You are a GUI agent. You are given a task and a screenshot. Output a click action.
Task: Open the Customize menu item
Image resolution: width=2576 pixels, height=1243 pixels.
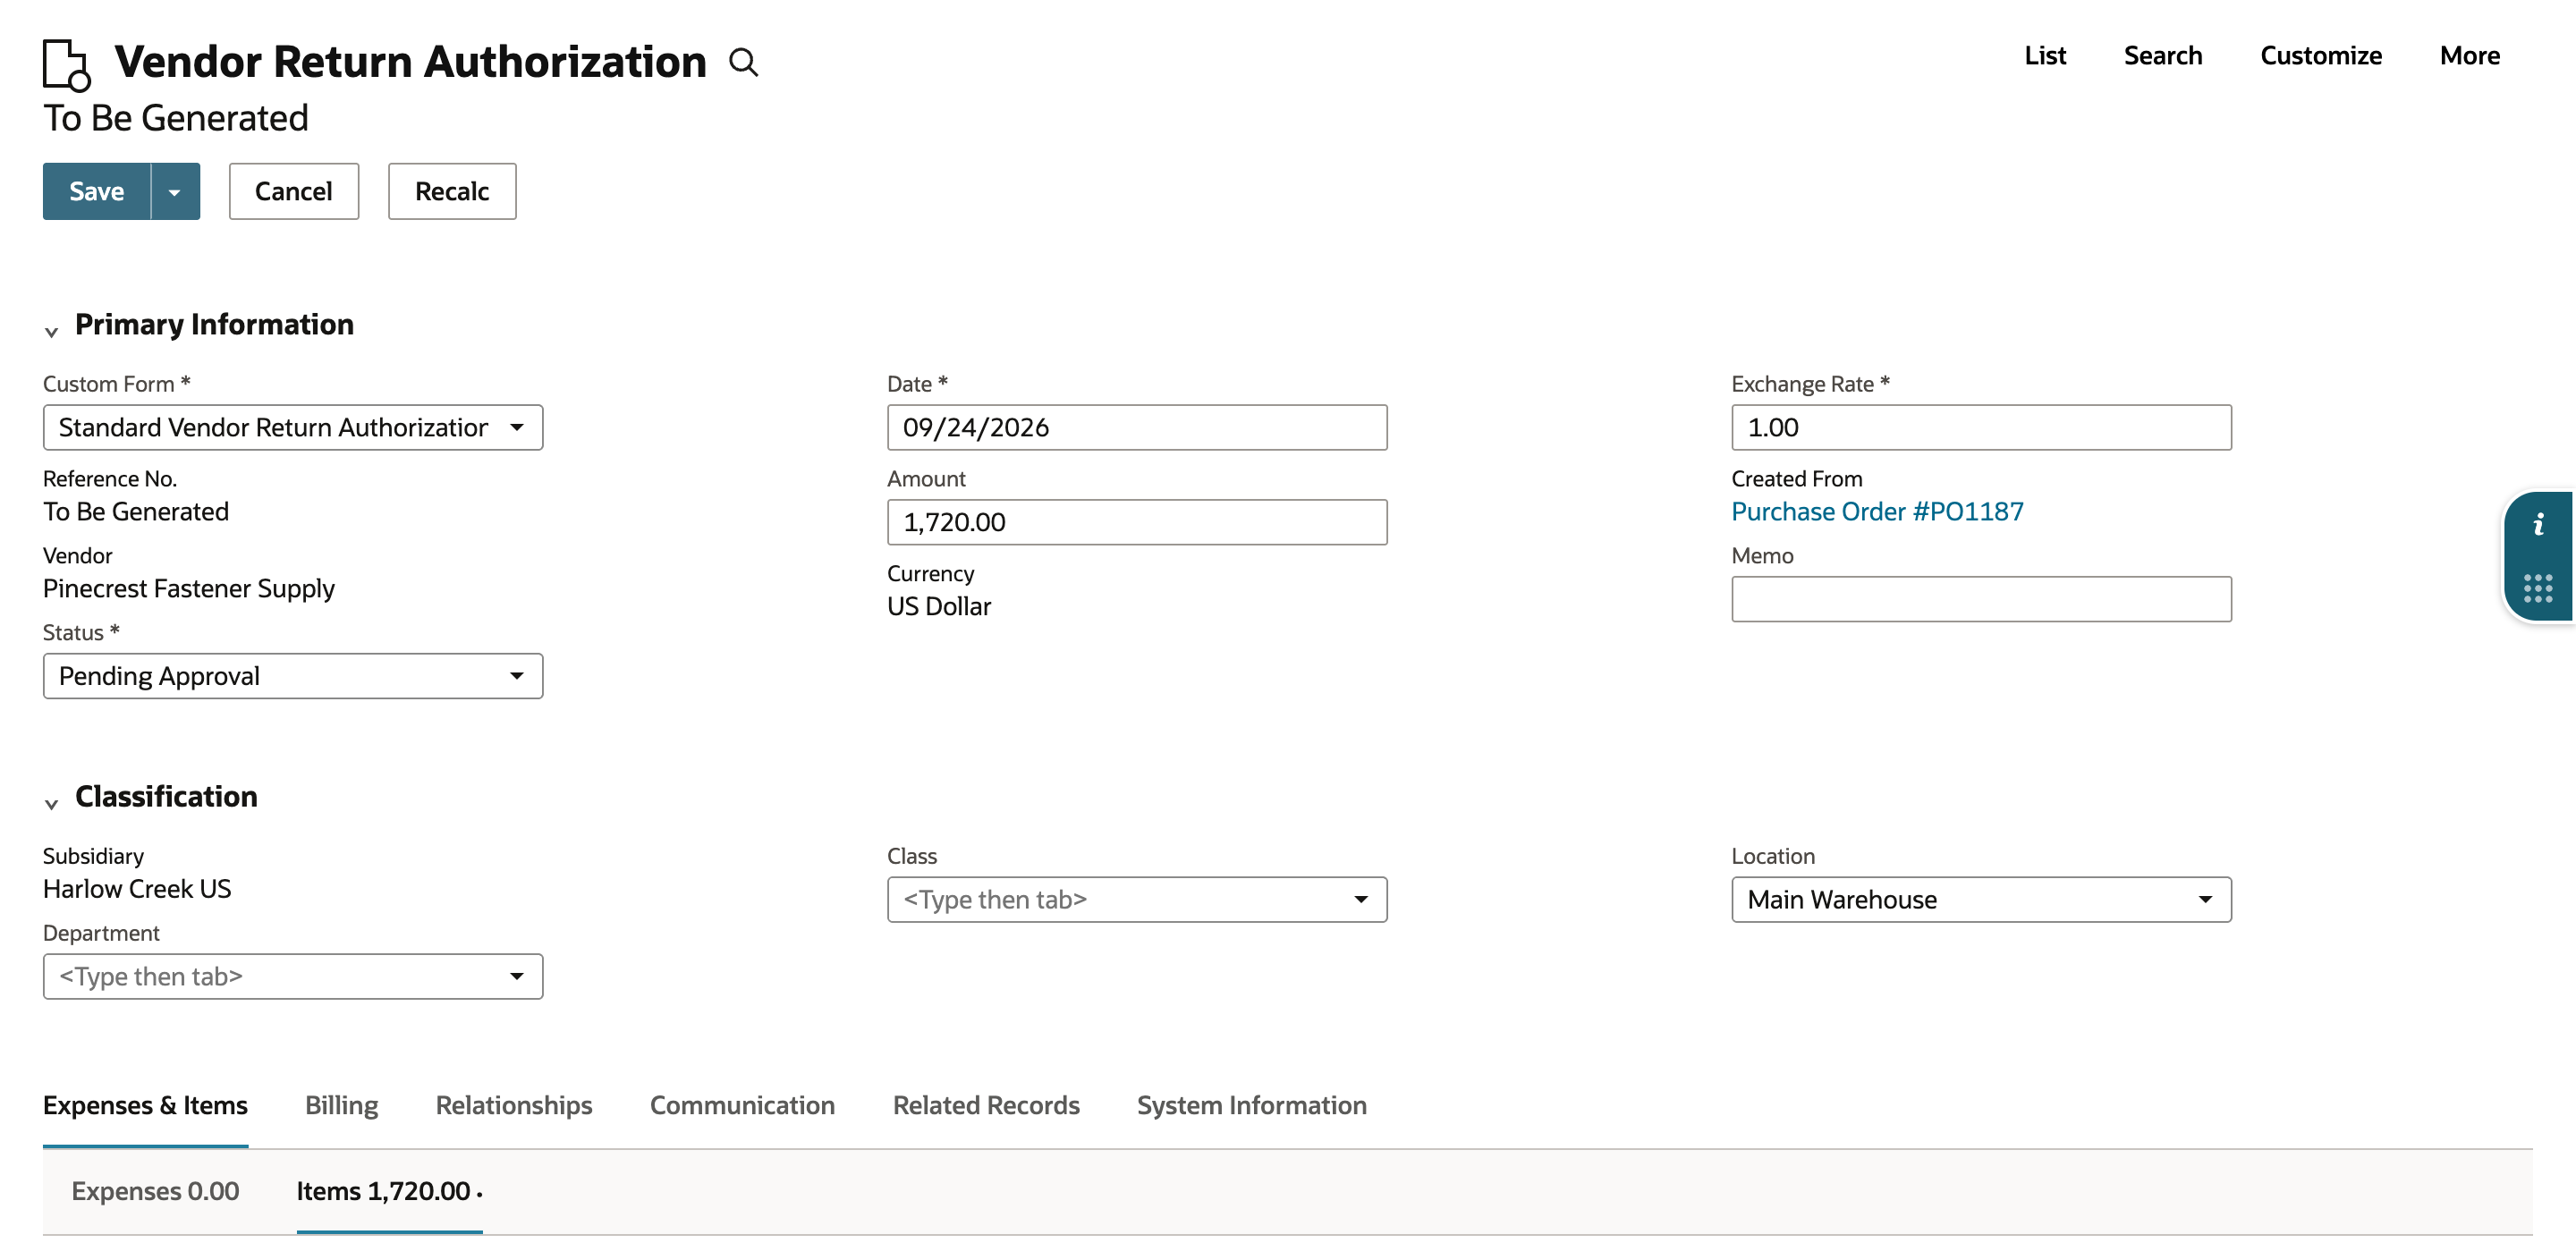[2321, 56]
